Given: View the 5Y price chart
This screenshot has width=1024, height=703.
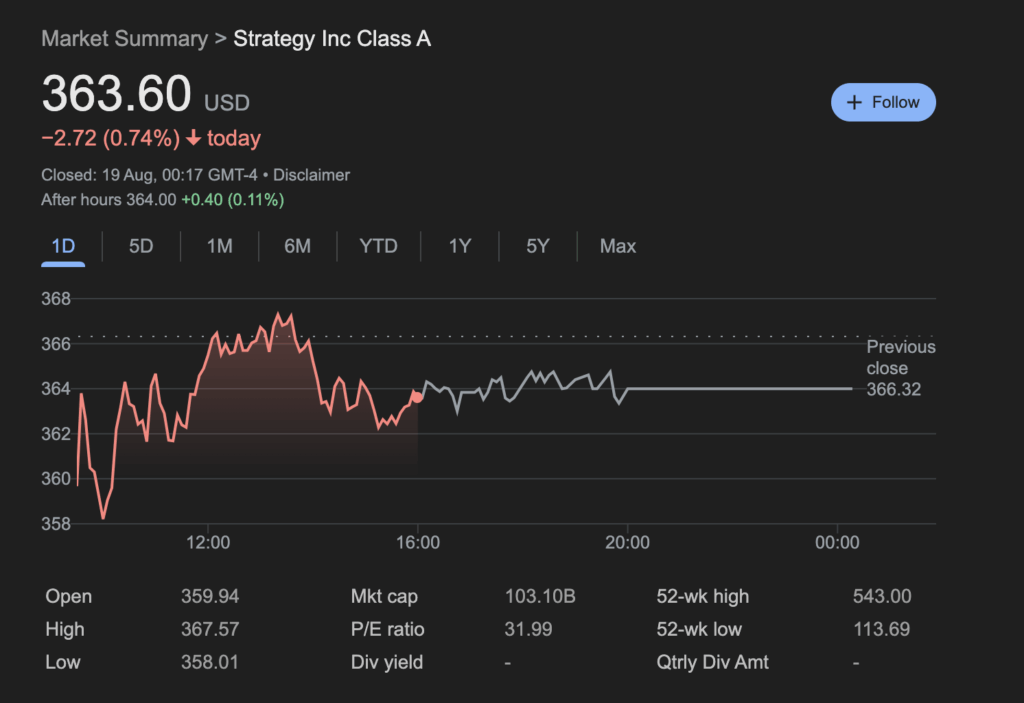Looking at the screenshot, I should click(537, 246).
